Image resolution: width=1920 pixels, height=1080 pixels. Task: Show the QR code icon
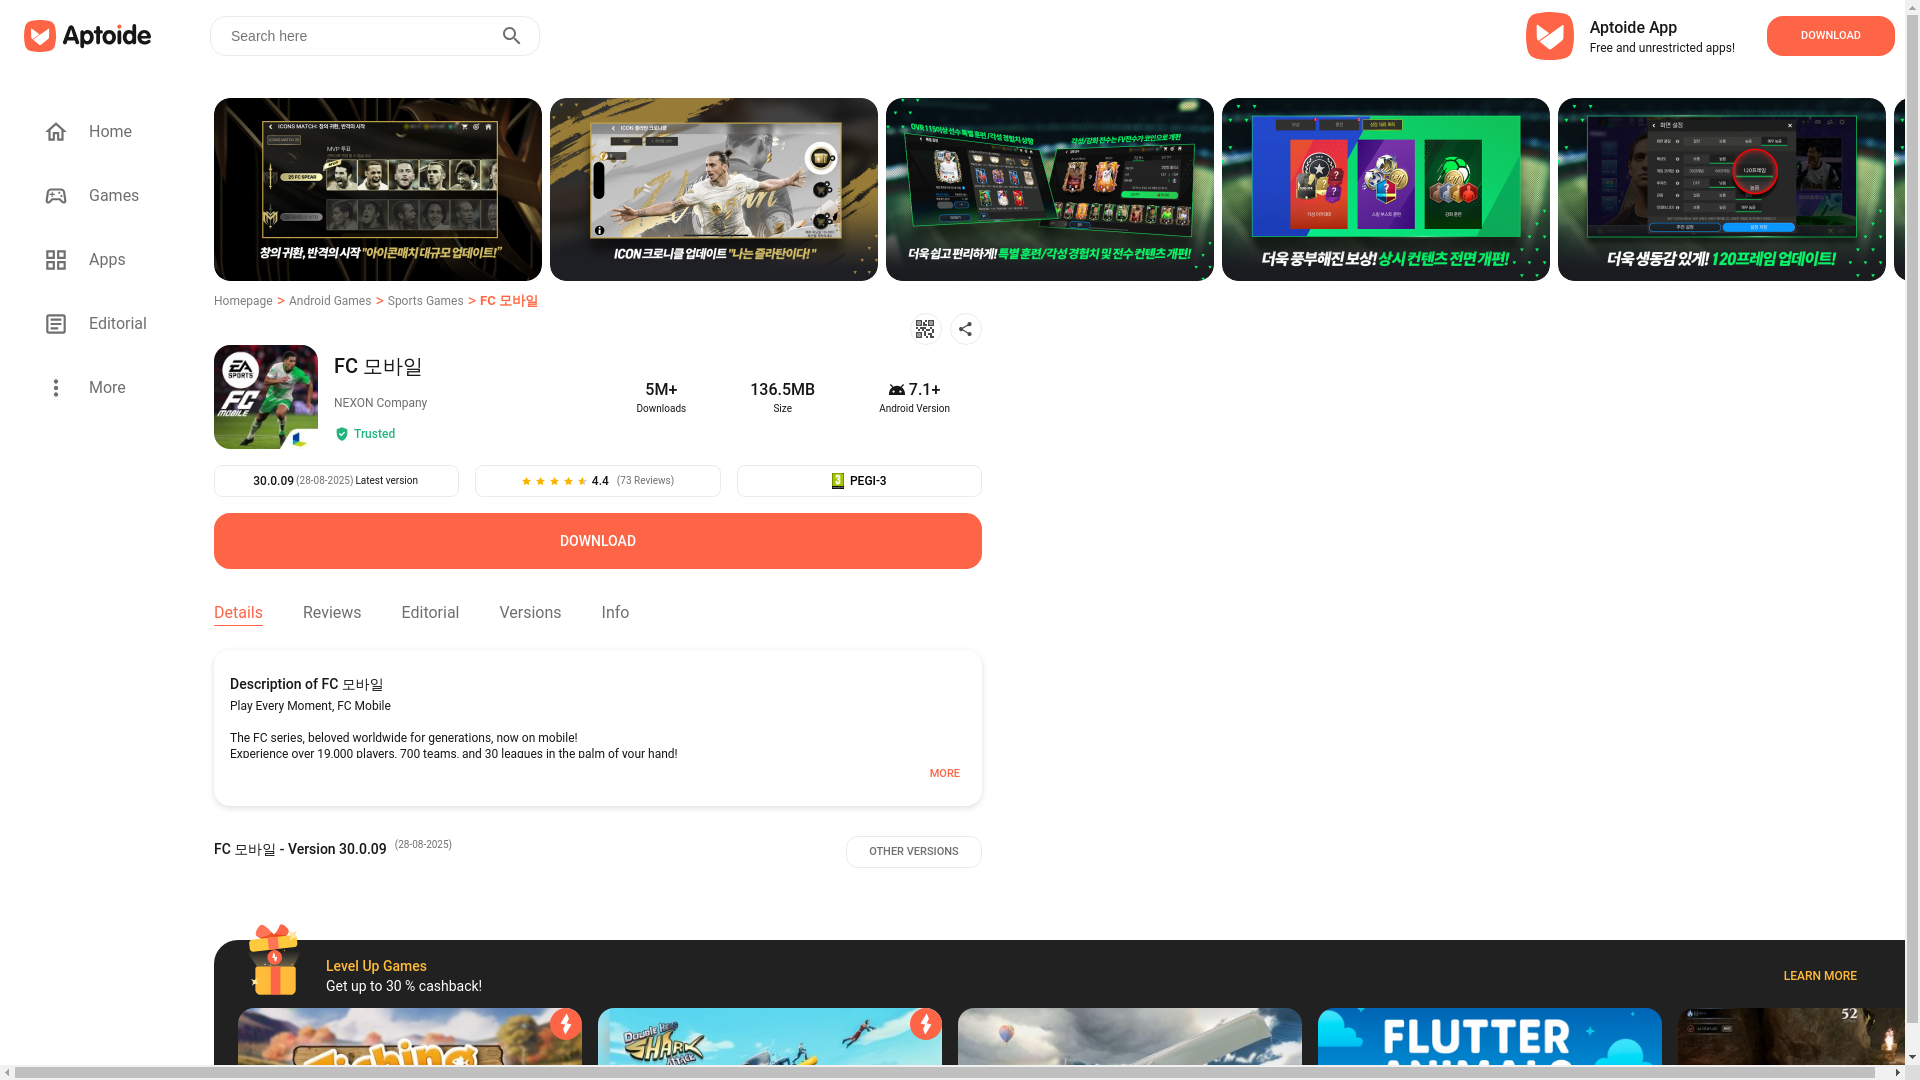[925, 329]
